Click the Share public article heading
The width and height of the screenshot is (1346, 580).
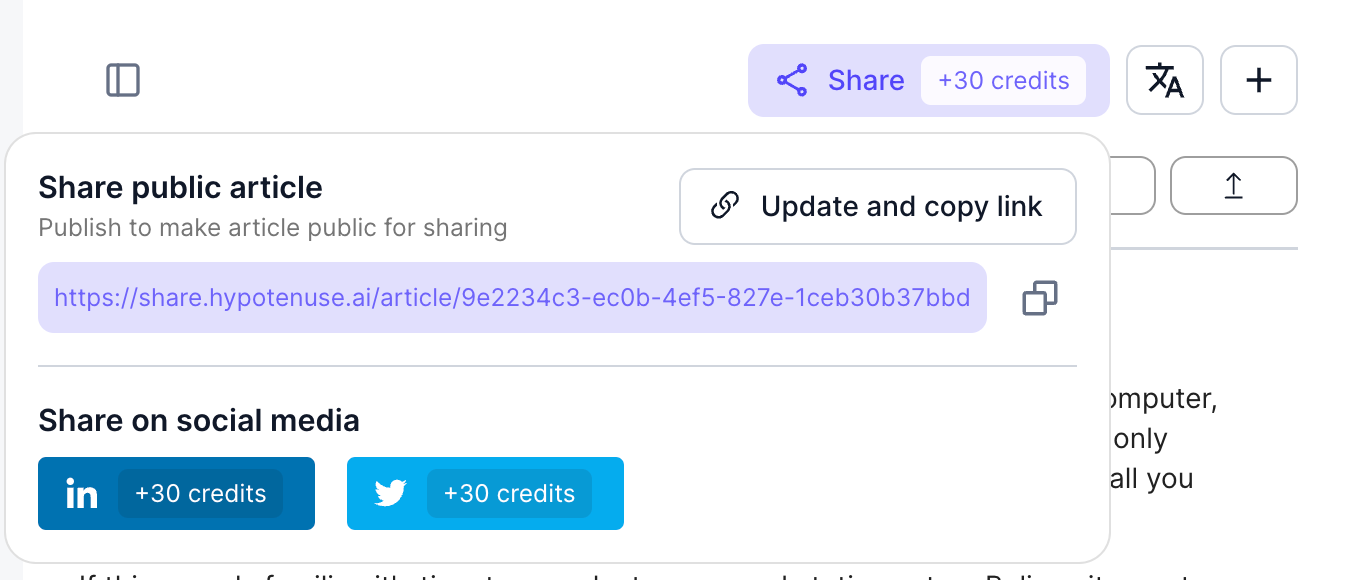(180, 187)
